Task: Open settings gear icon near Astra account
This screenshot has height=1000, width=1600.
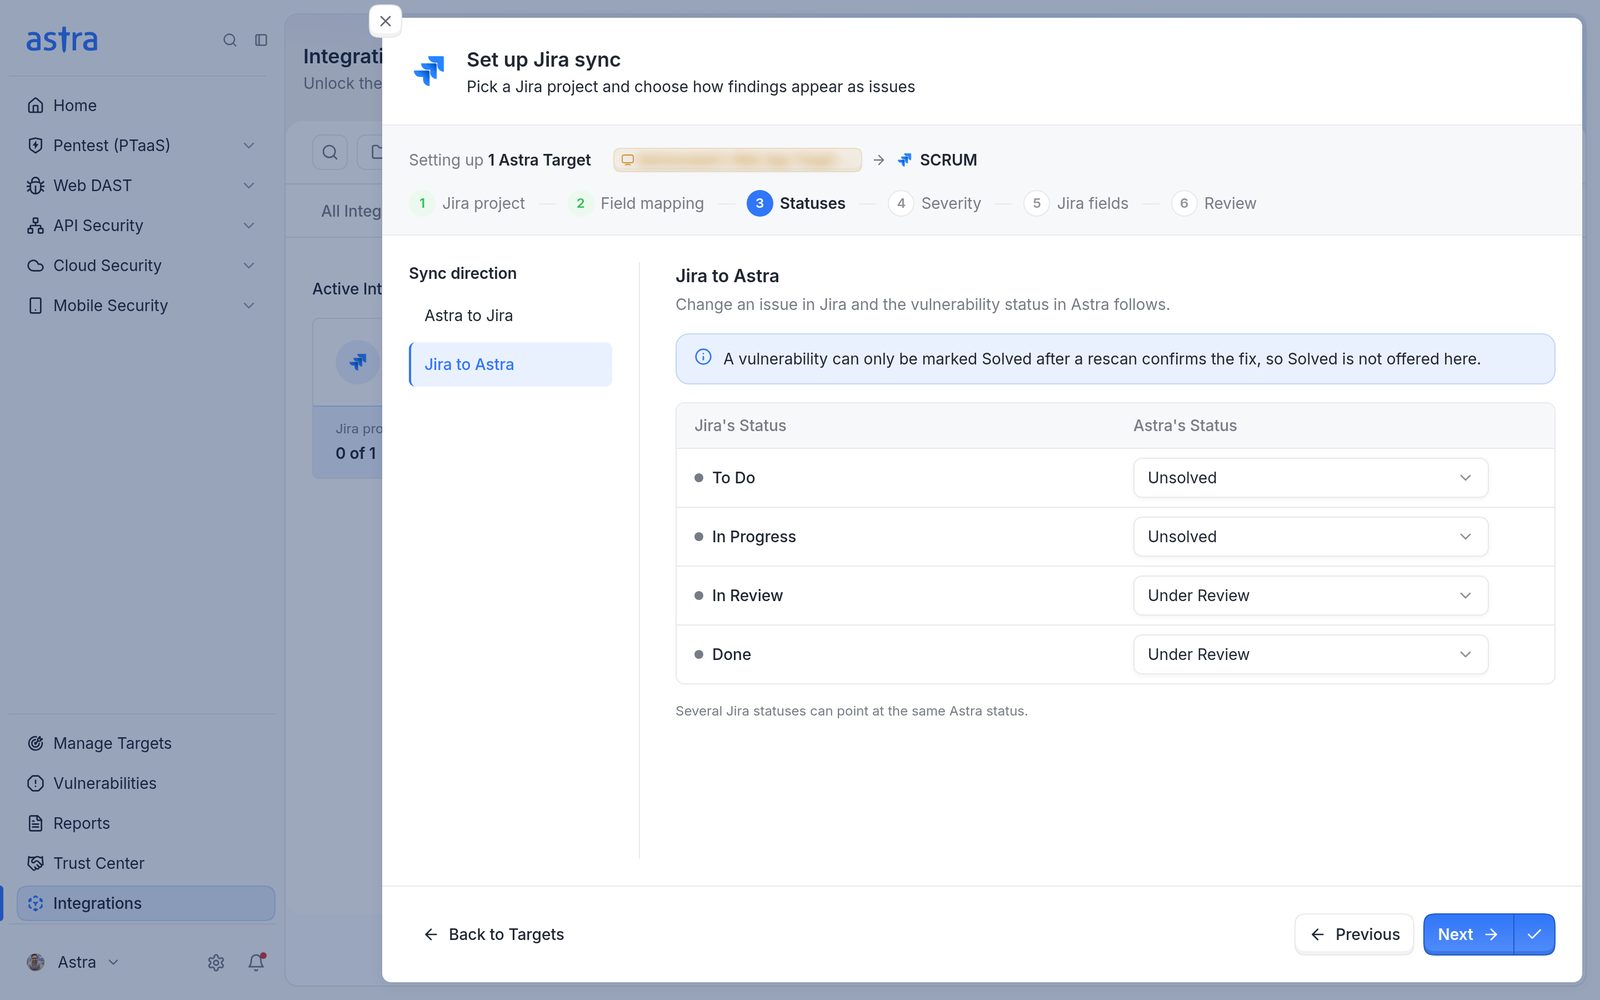Action: (216, 962)
